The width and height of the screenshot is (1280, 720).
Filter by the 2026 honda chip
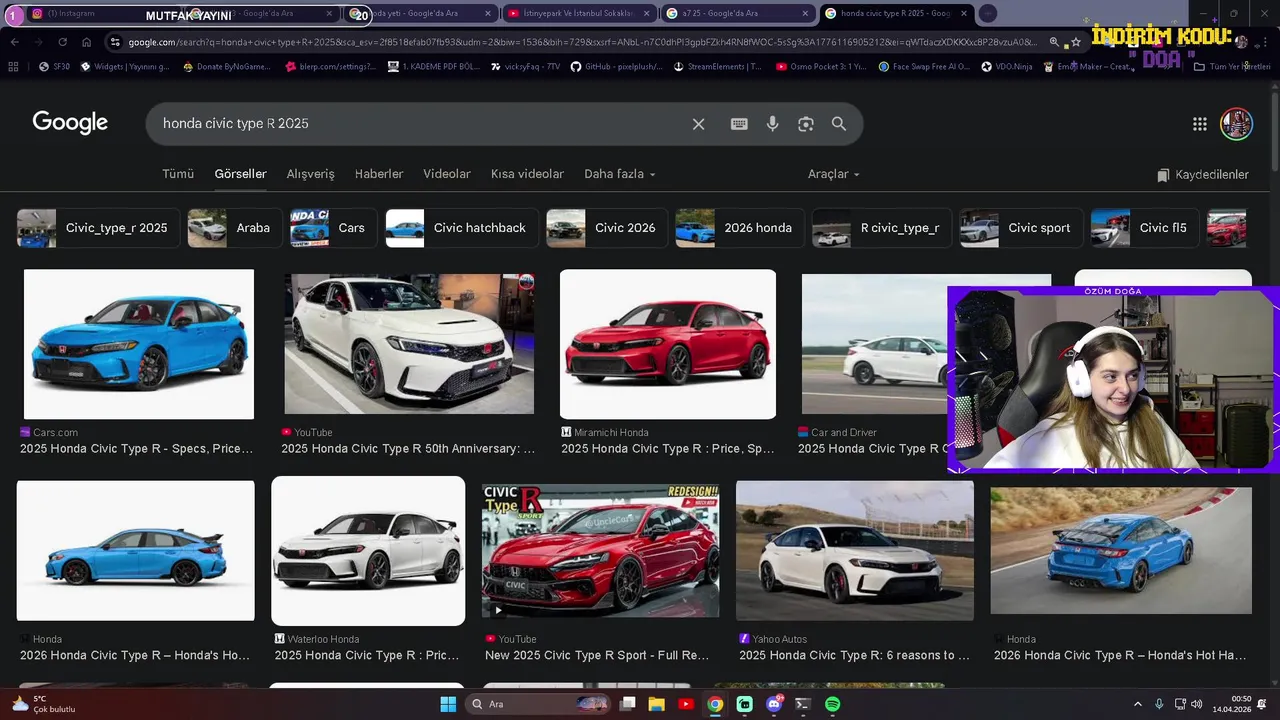[740, 228]
